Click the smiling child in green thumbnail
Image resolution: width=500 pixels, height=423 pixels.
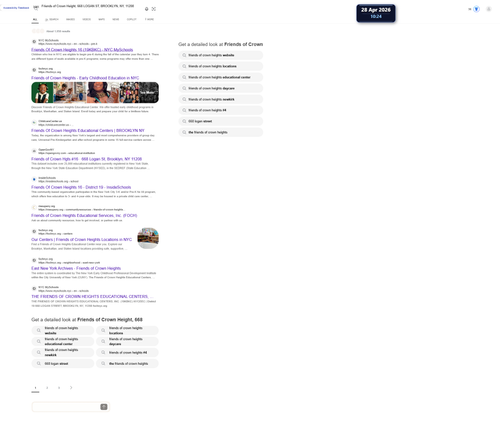pyautogui.click(x=42, y=93)
